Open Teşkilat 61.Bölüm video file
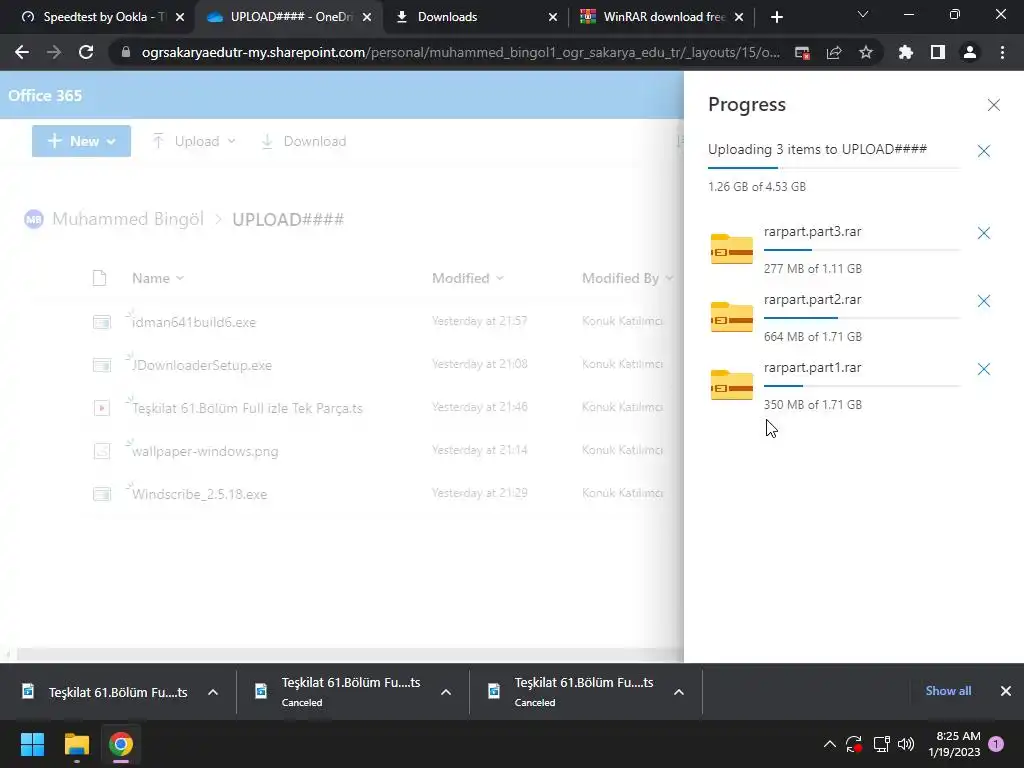This screenshot has height=768, width=1024. pos(247,408)
